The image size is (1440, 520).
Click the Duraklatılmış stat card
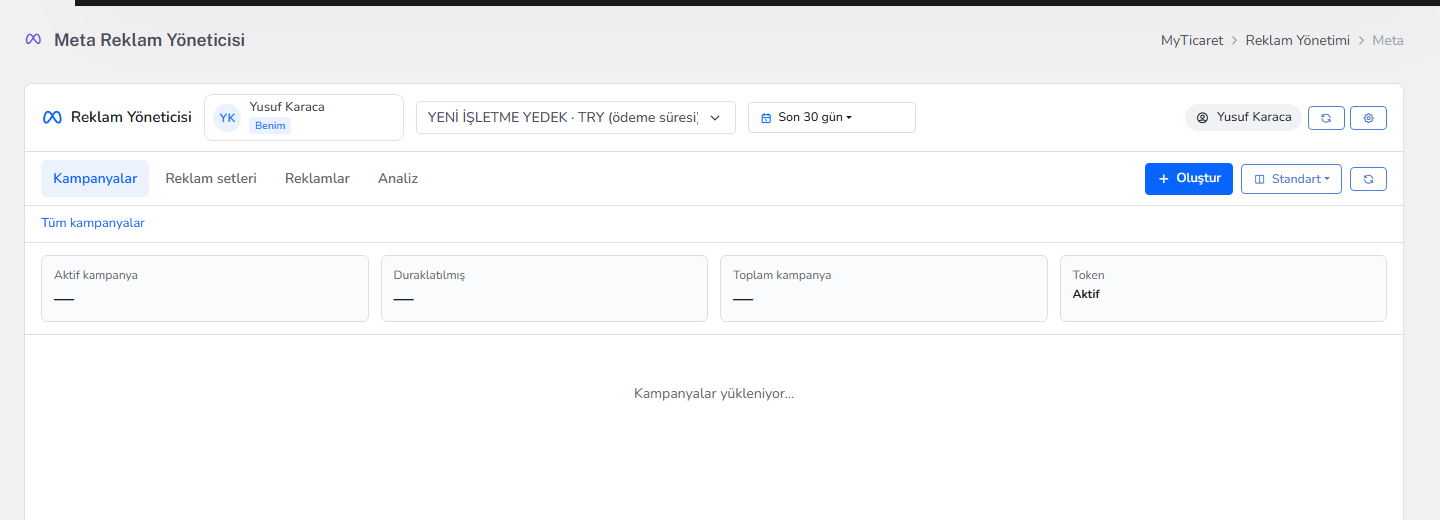544,288
